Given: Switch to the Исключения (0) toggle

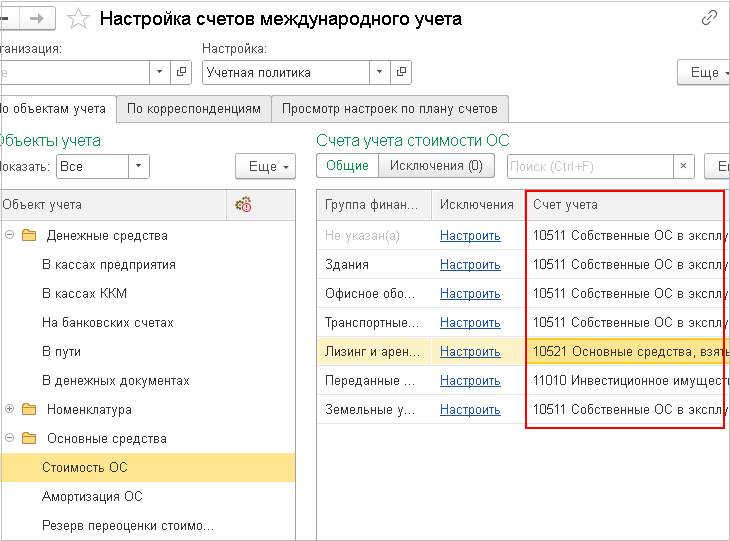Looking at the screenshot, I should 435,166.
